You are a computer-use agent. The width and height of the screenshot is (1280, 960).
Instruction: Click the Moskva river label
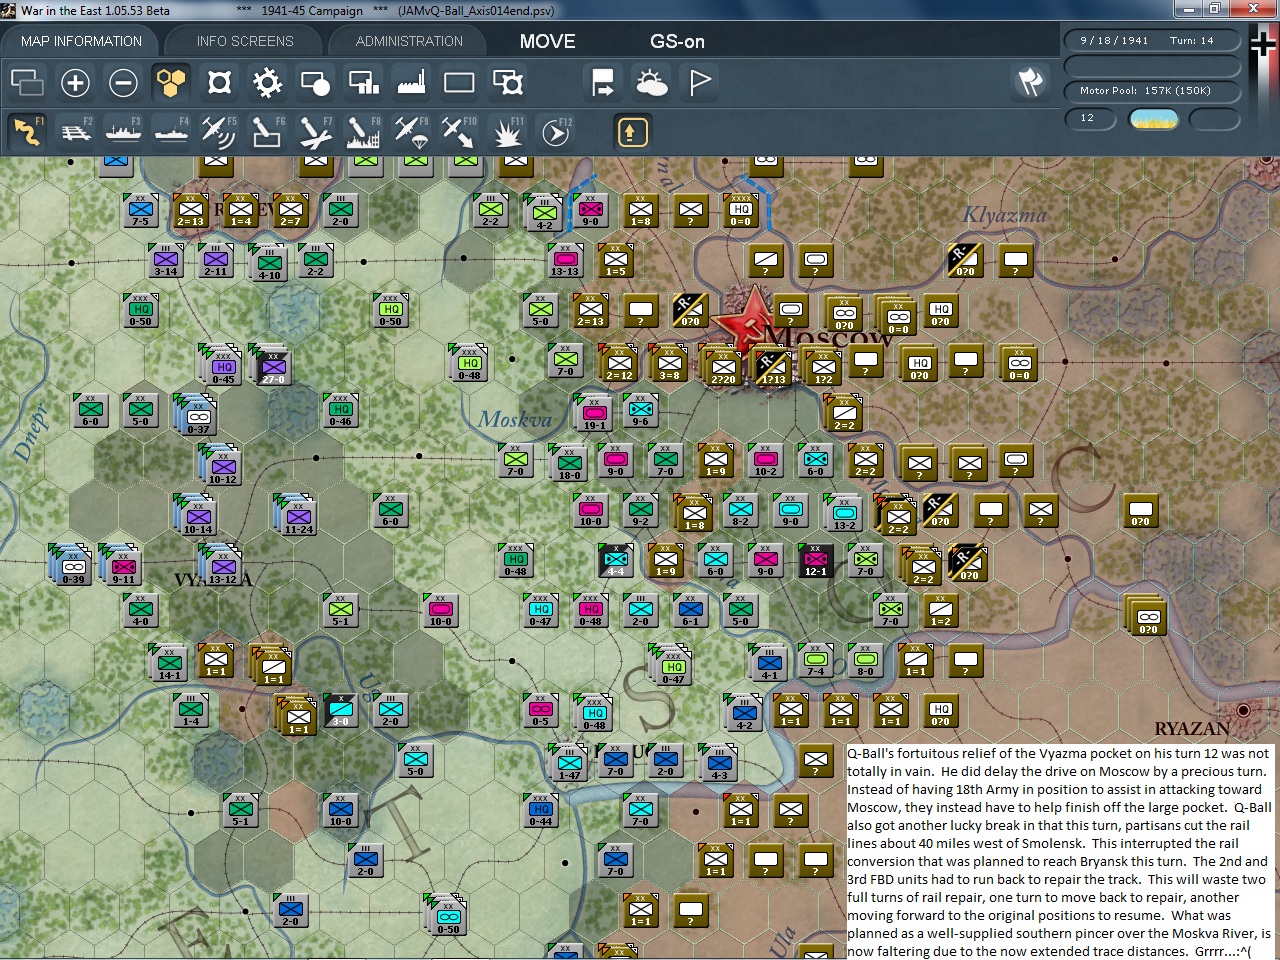pyautogui.click(x=514, y=420)
